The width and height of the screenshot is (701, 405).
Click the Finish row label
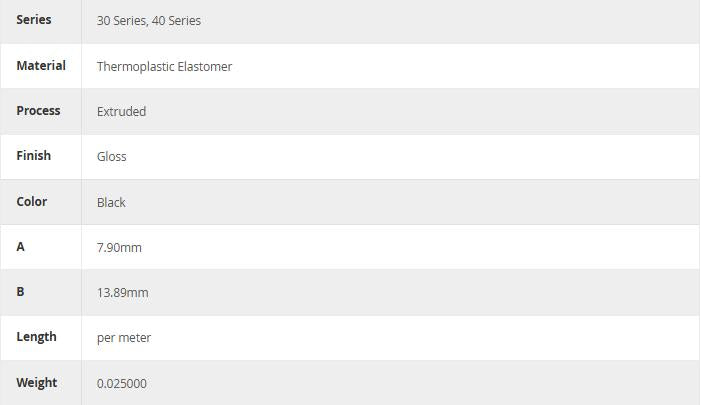[33, 156]
